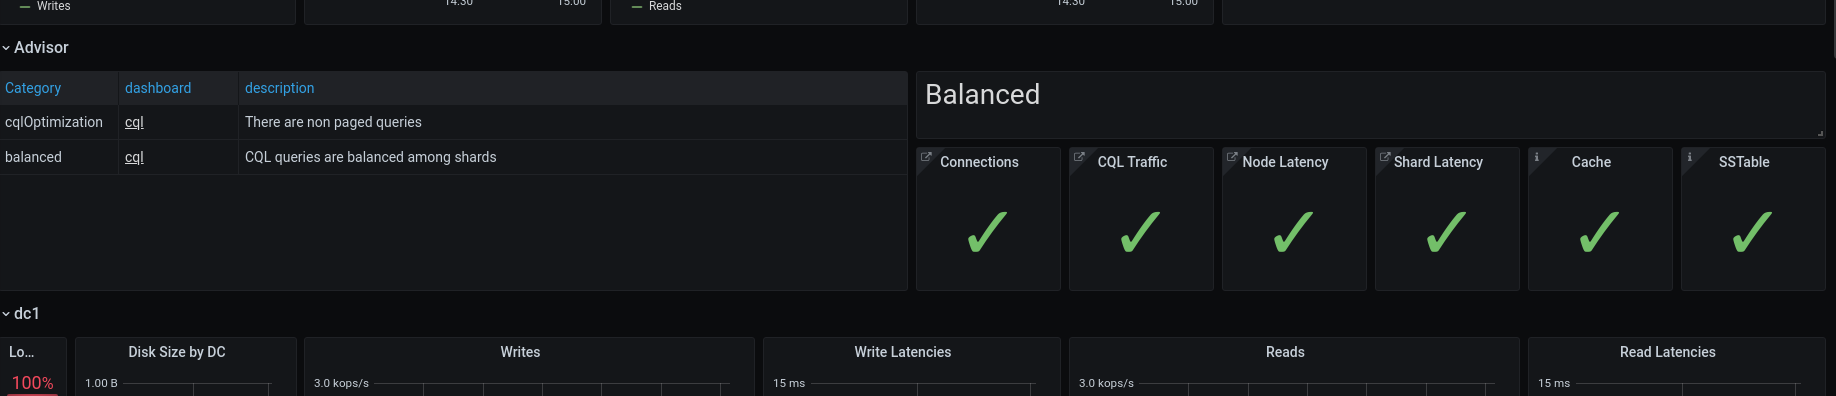The width and height of the screenshot is (1836, 396).
Task: Collapse the Advisor row section
Action: pos(35,47)
